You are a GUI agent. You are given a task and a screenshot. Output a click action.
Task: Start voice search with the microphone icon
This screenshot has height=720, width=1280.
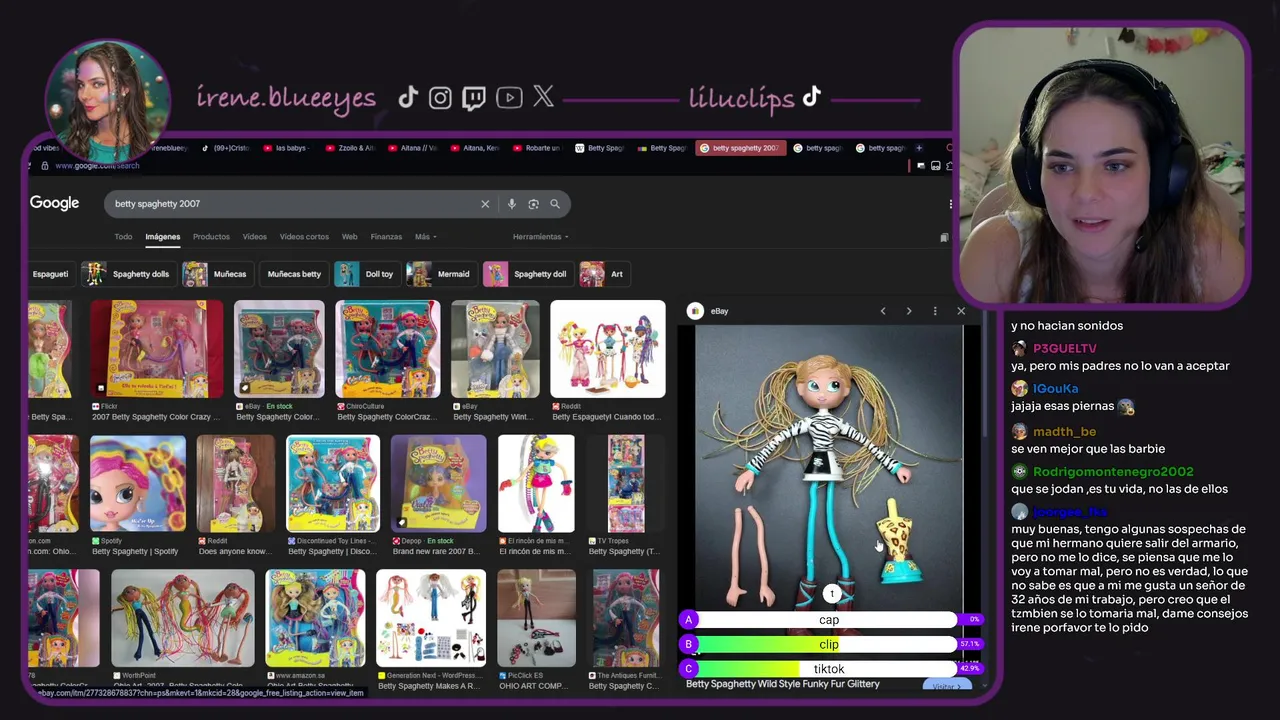pos(511,204)
